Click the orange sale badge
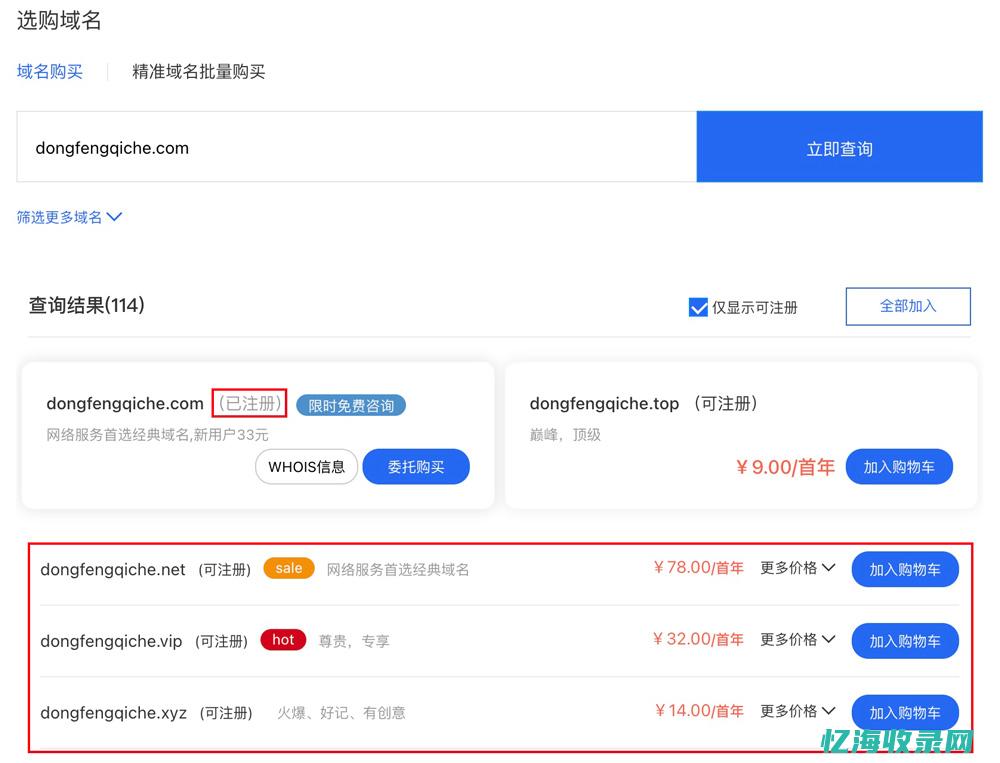 [288, 567]
